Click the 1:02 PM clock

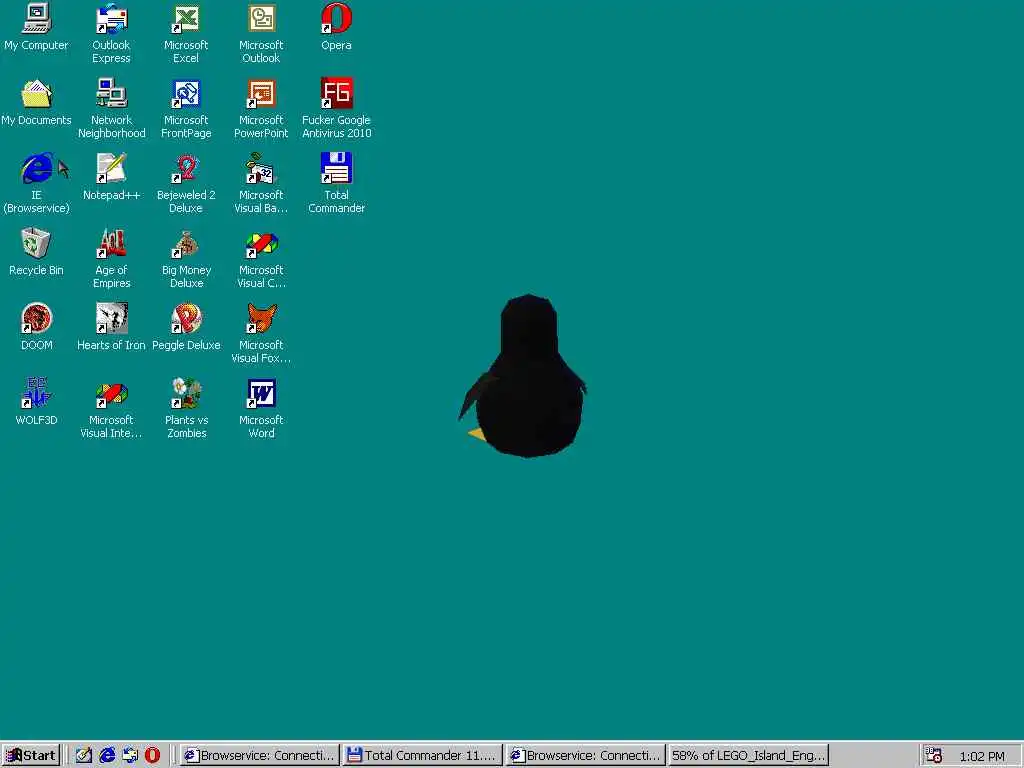(x=982, y=756)
